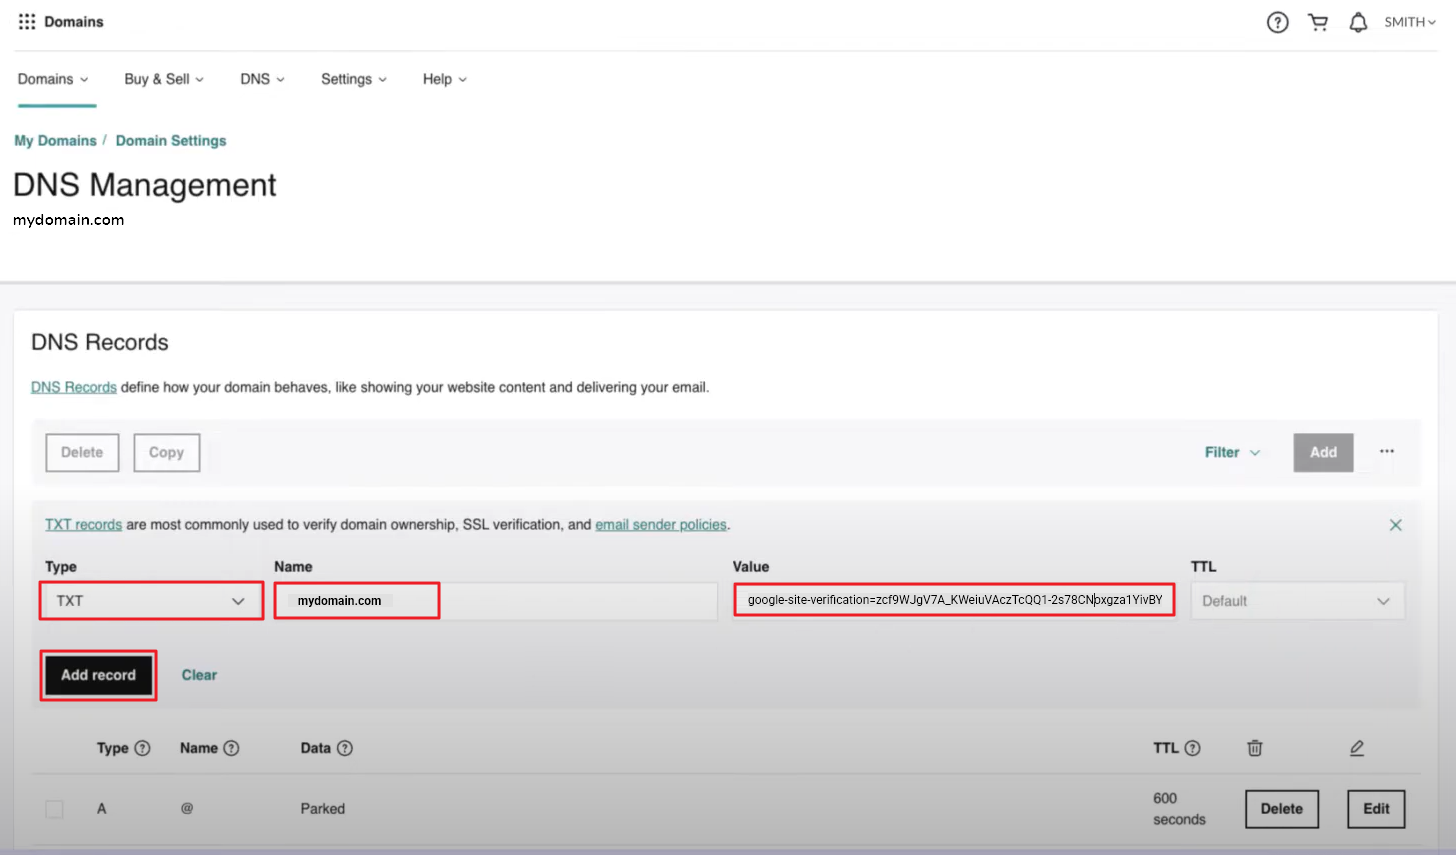
Task: Check notifications via the bell icon
Action: pos(1358,21)
